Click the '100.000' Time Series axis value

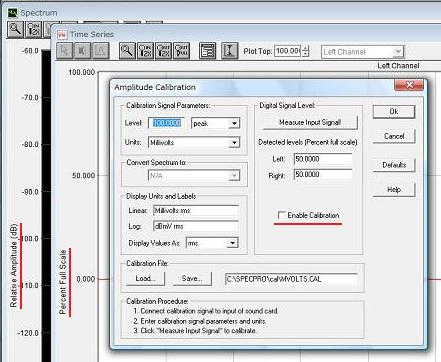pos(81,72)
